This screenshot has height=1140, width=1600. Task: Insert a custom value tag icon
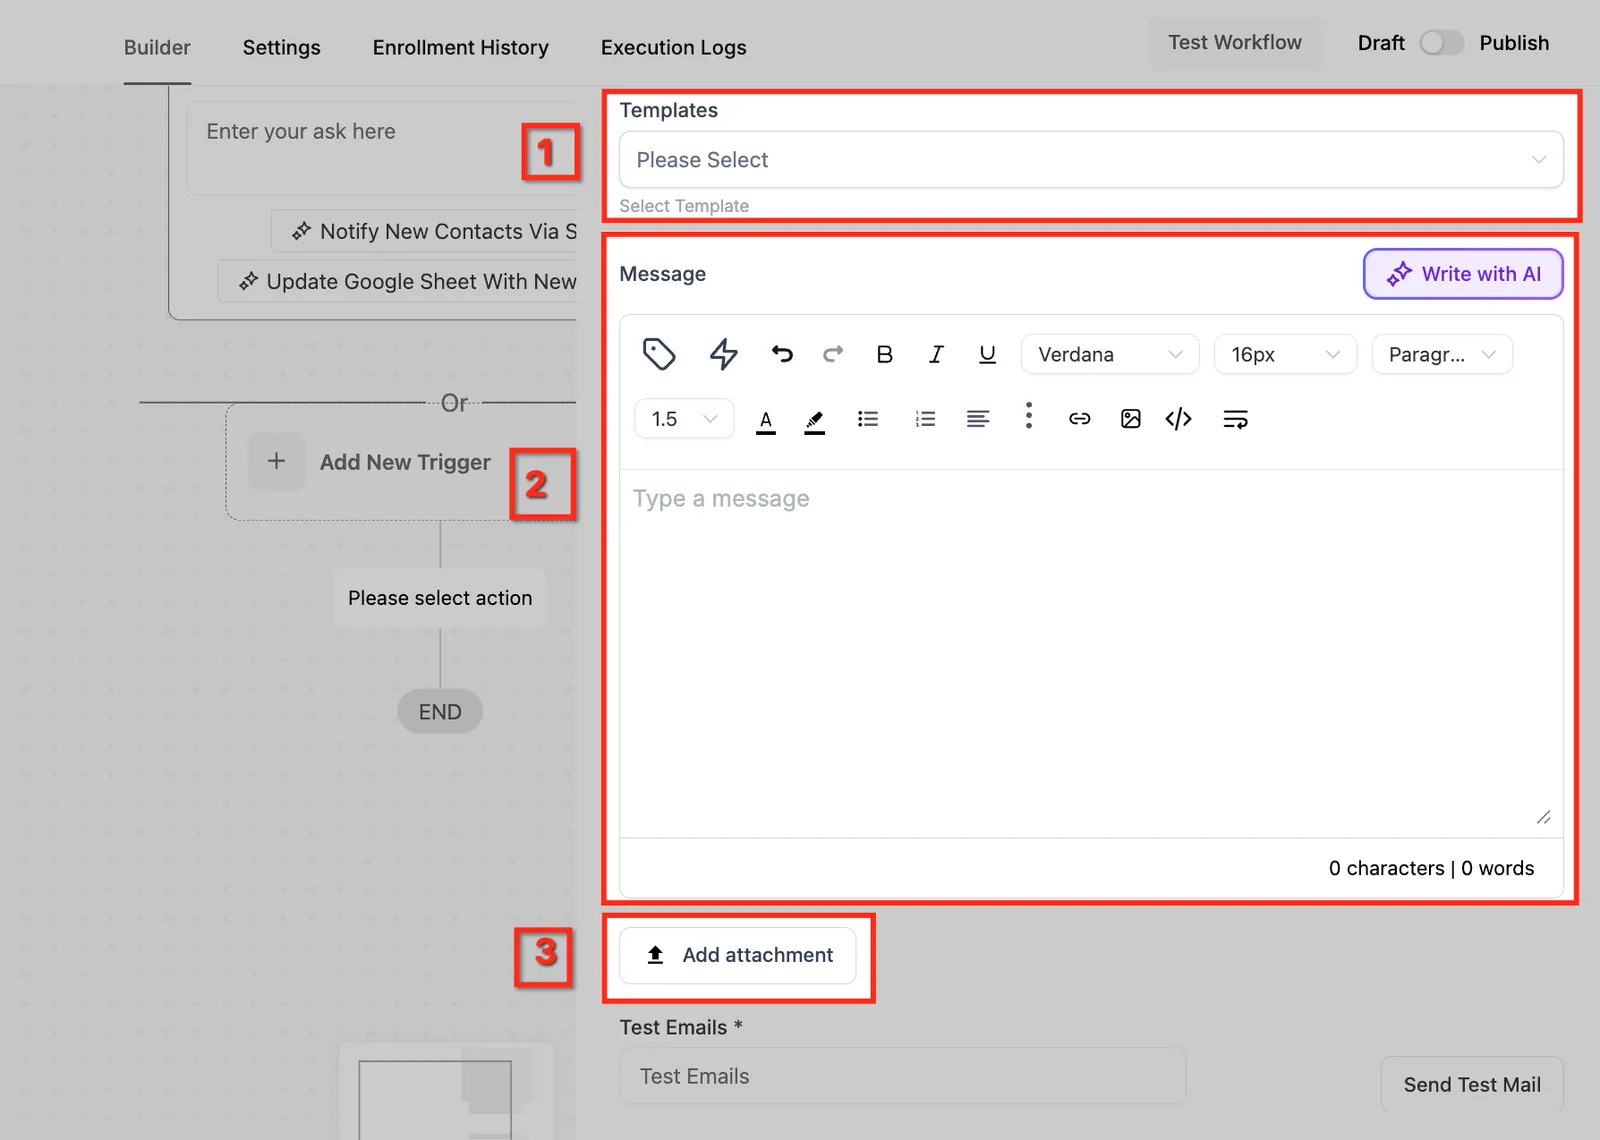tap(659, 354)
